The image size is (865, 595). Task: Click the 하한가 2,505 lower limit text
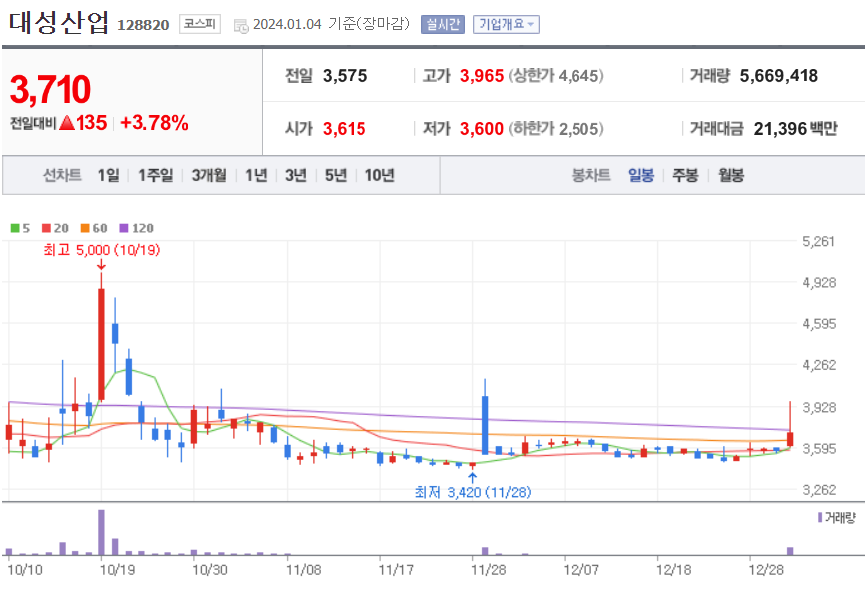[556, 129]
